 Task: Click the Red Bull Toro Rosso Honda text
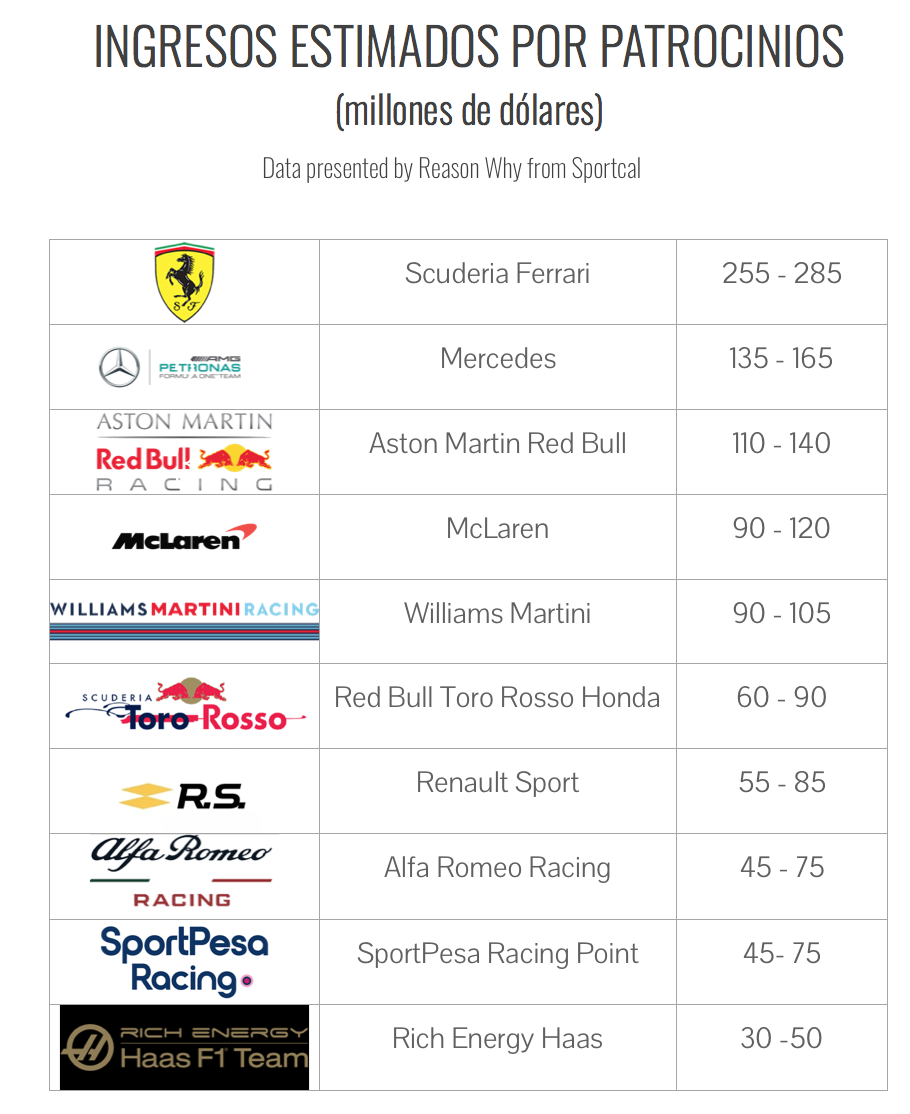point(497,698)
